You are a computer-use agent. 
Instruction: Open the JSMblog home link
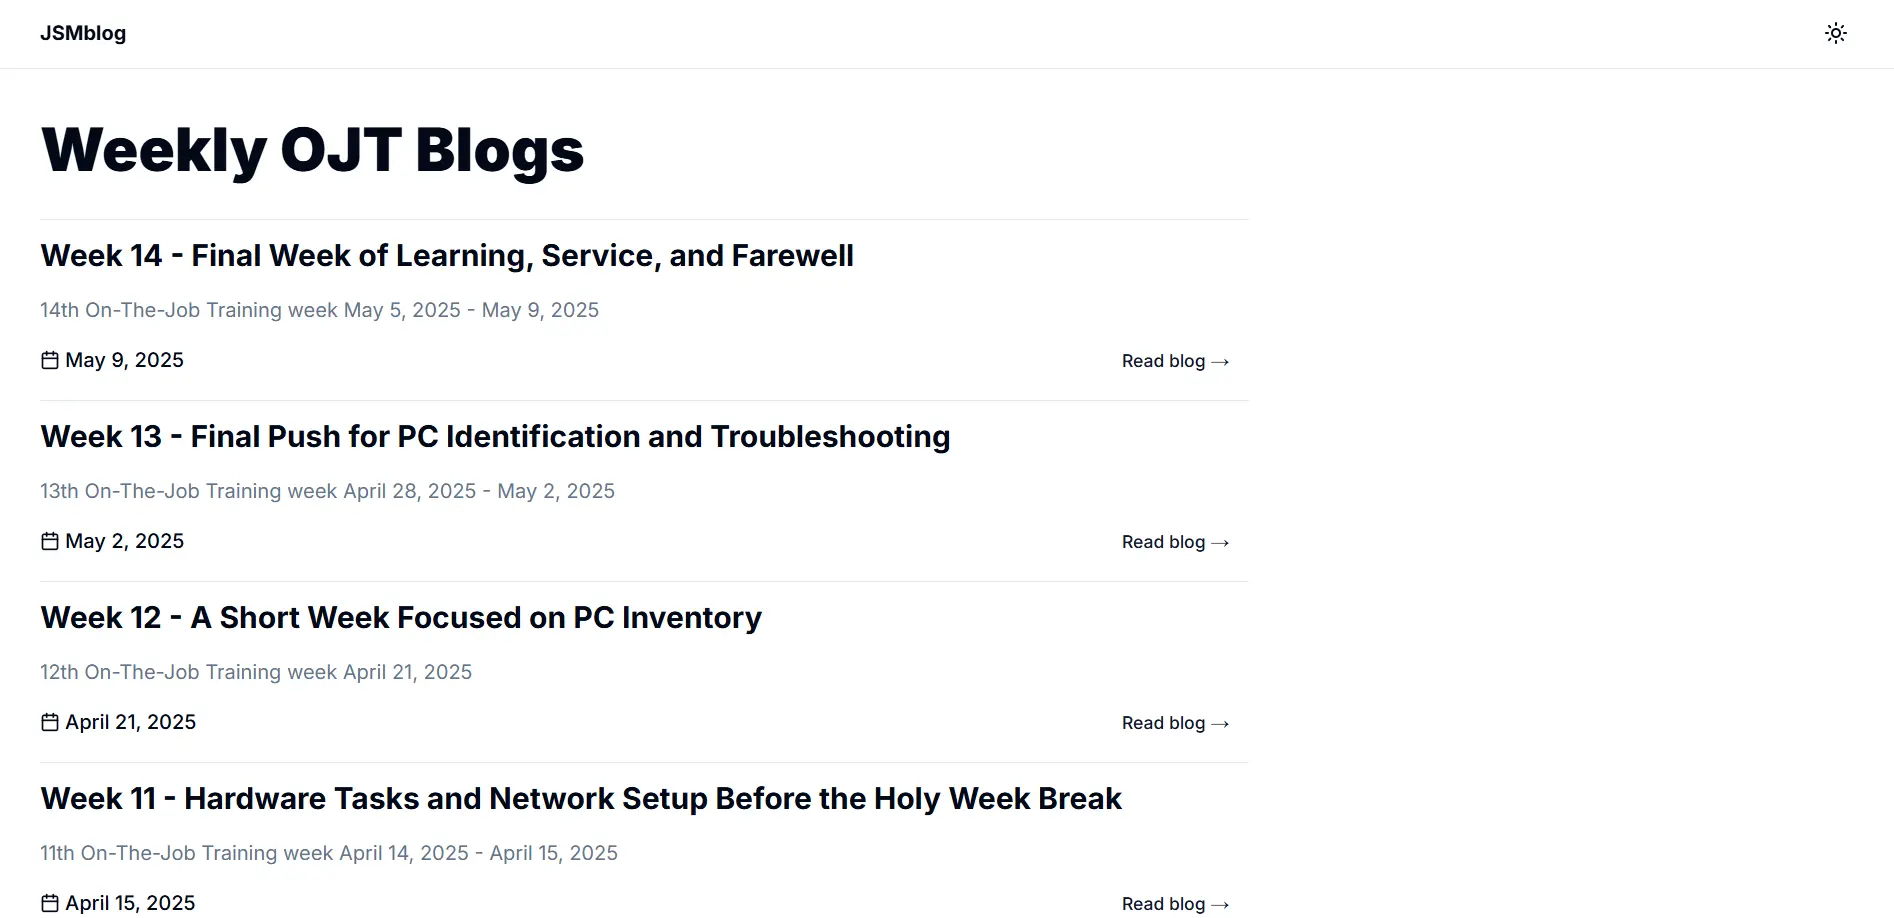click(x=83, y=33)
